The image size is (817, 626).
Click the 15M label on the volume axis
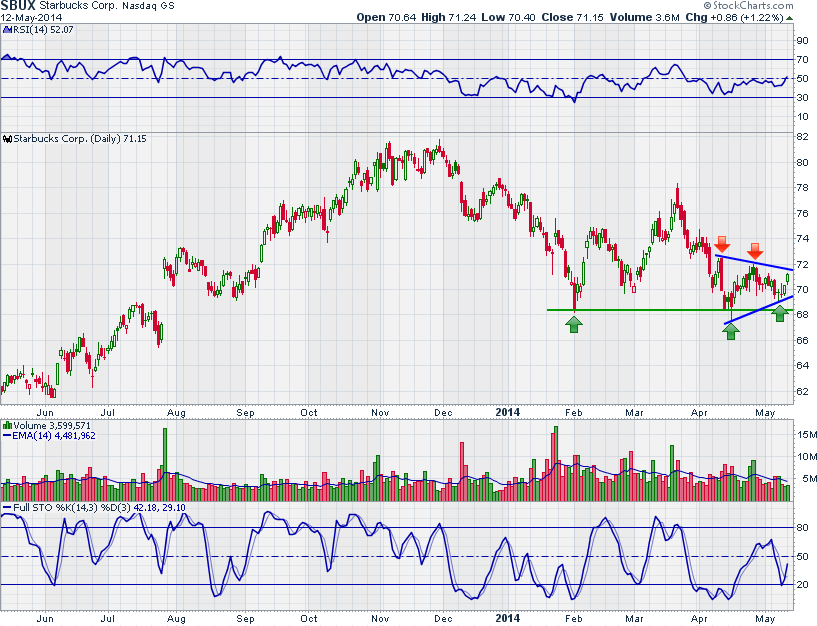tap(807, 435)
